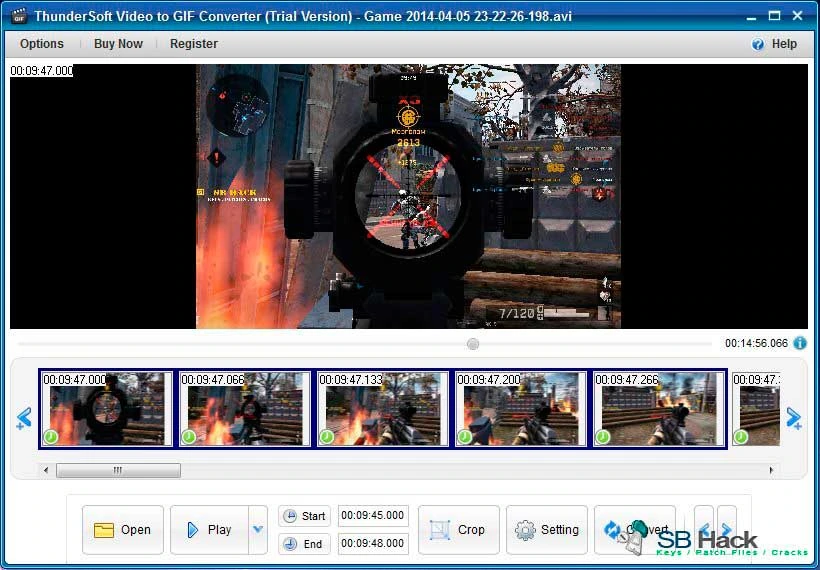Image resolution: width=820 pixels, height=570 pixels.
Task: Click the End time field 00:09:48.000
Action: click(x=373, y=543)
